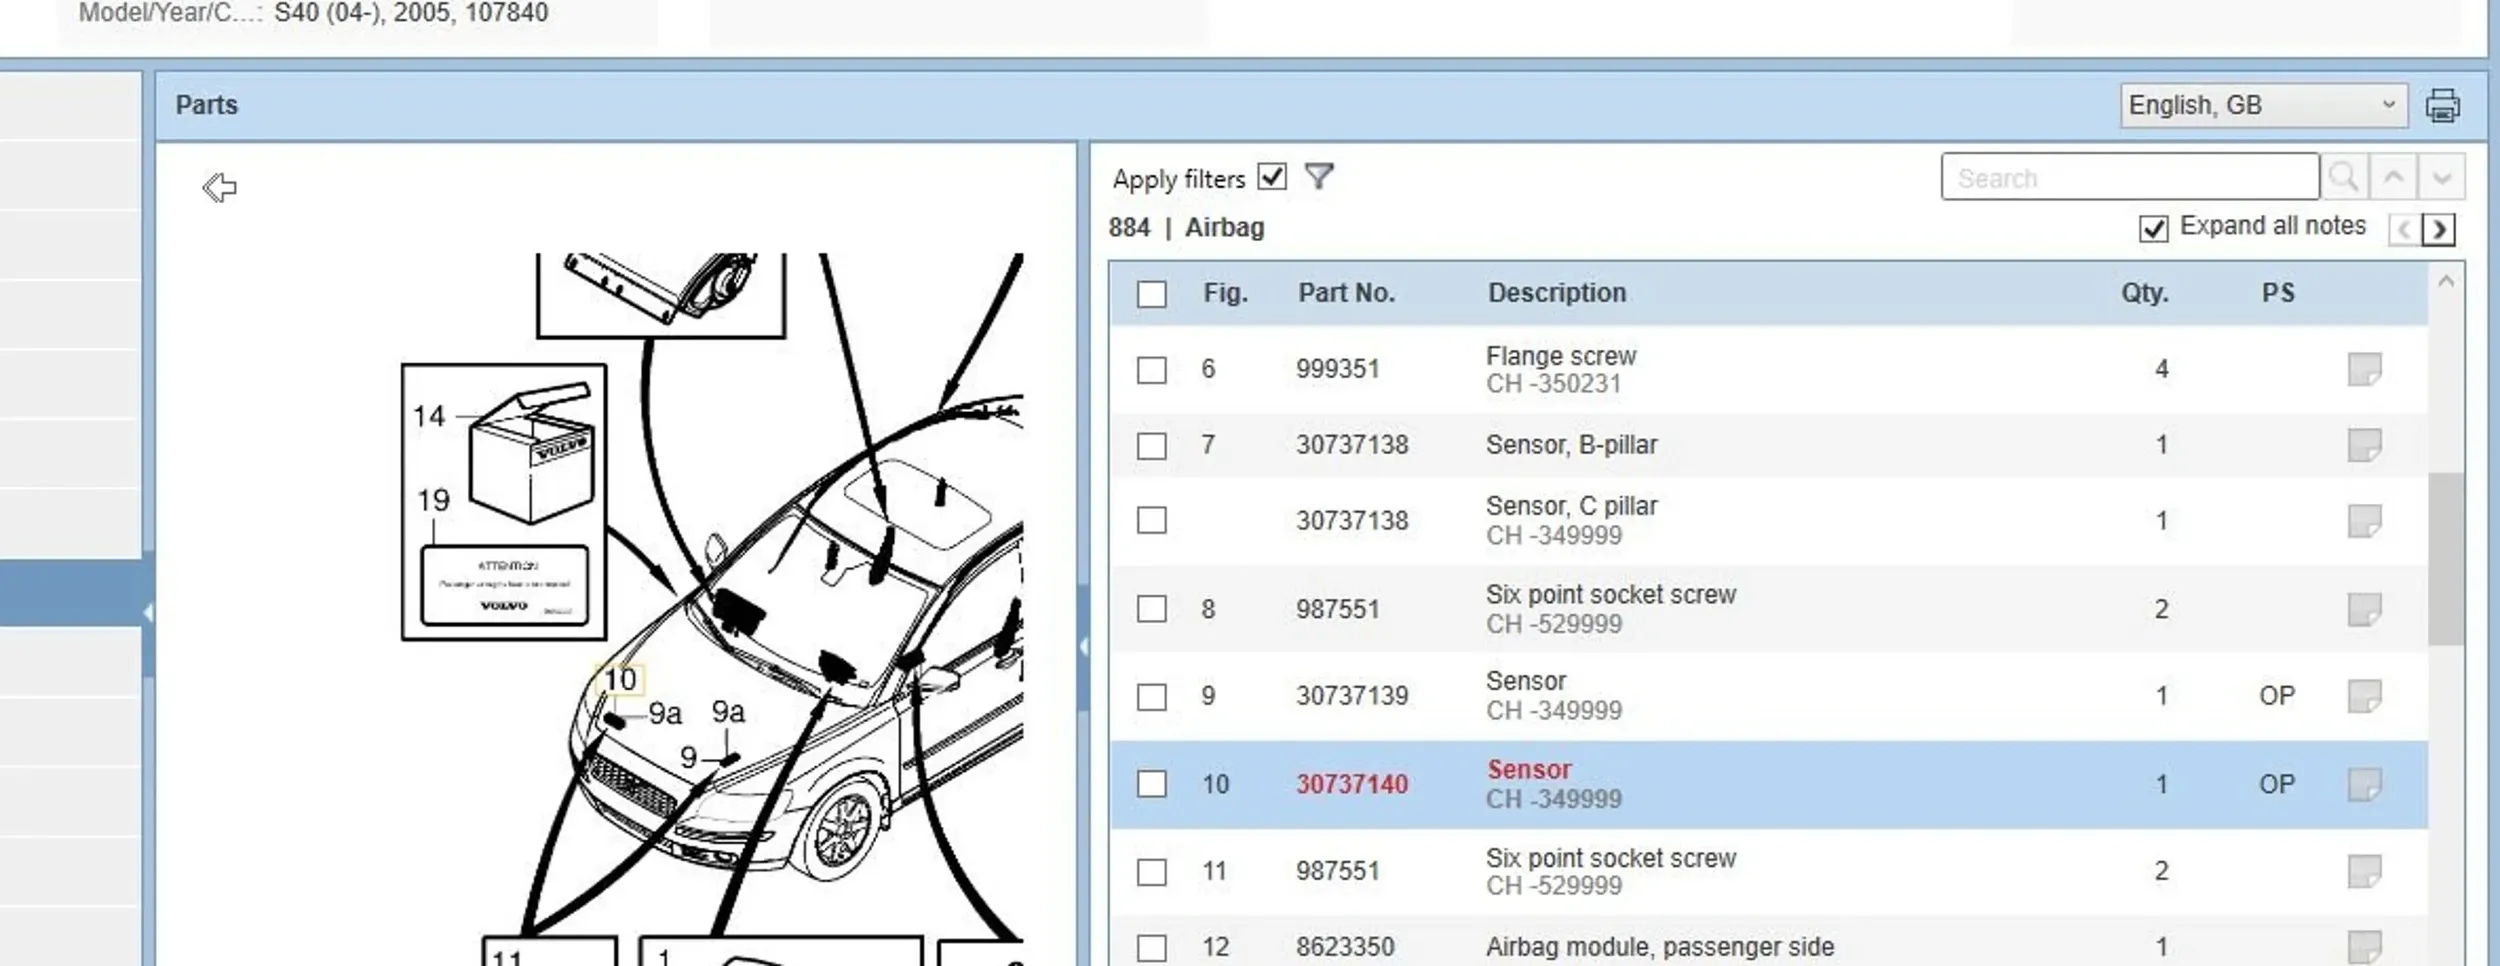The height and width of the screenshot is (966, 2500).
Task: Click the Airbag module, passenger side description
Action: [1660, 947]
